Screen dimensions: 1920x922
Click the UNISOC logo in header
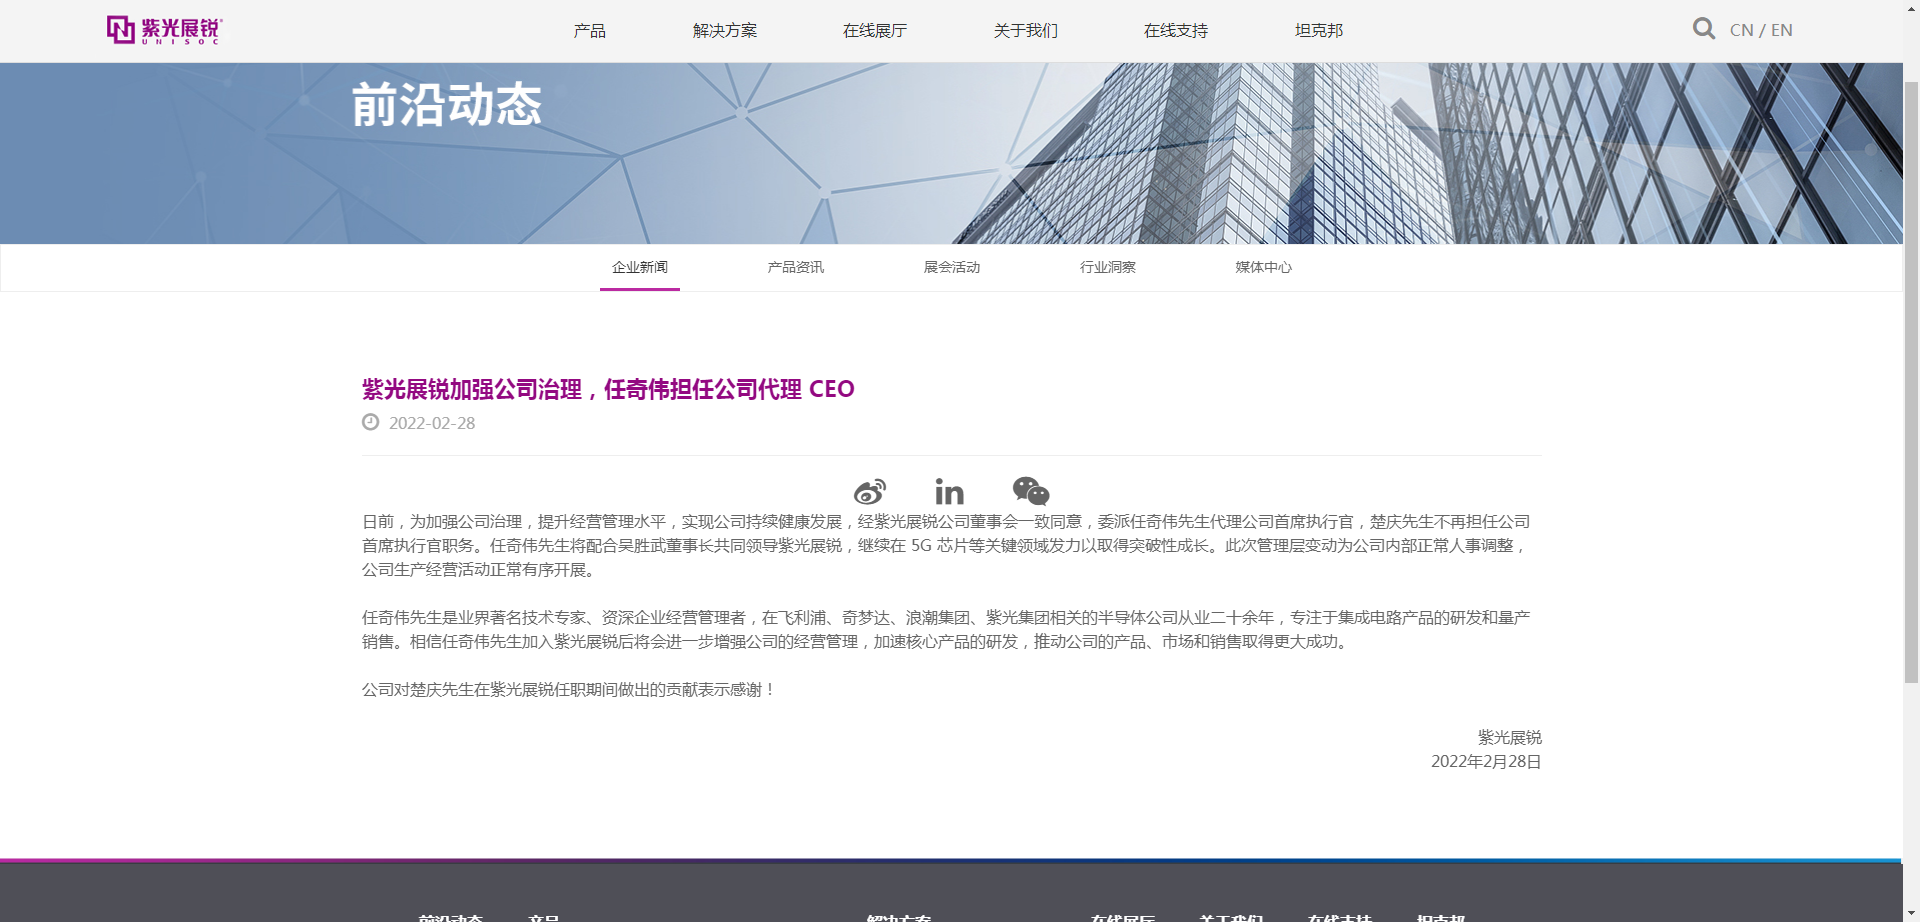(165, 30)
